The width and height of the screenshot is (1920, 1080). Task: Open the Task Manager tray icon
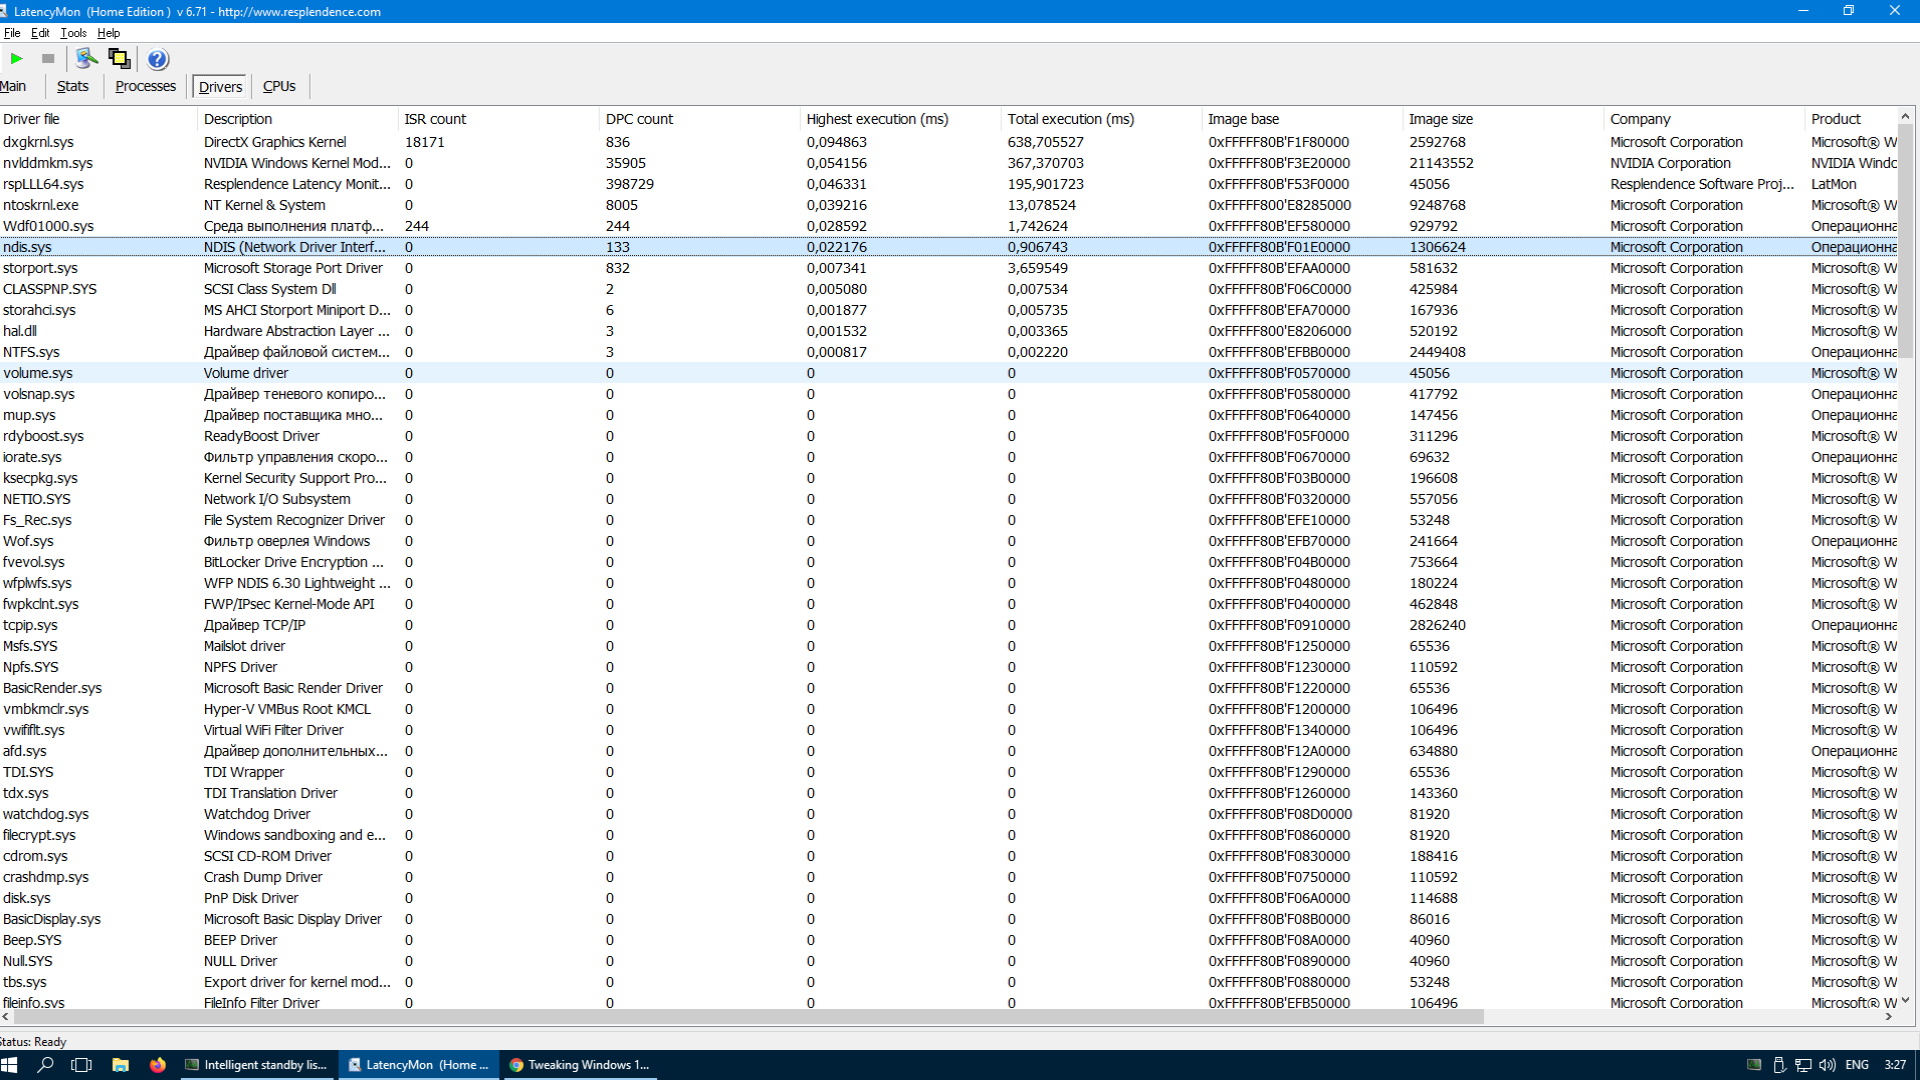coord(1754,1065)
